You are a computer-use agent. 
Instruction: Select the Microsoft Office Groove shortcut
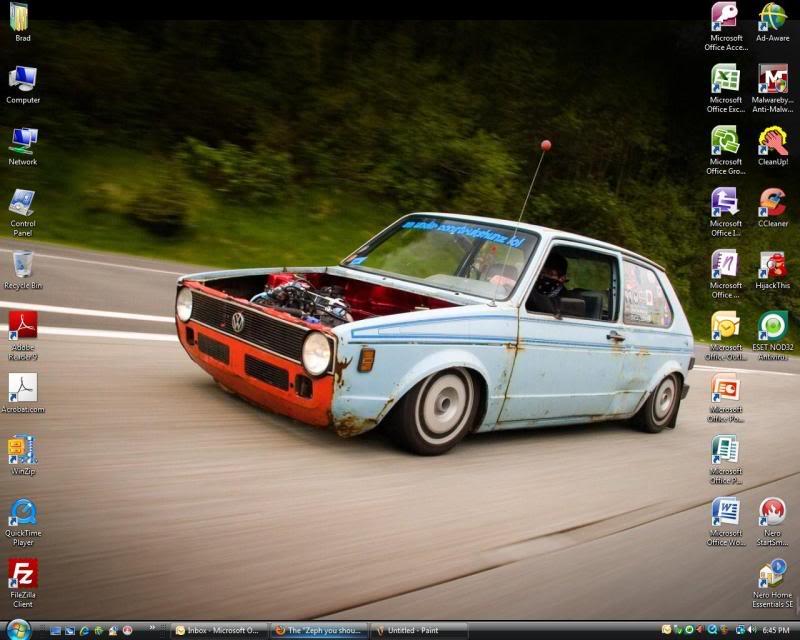click(726, 151)
